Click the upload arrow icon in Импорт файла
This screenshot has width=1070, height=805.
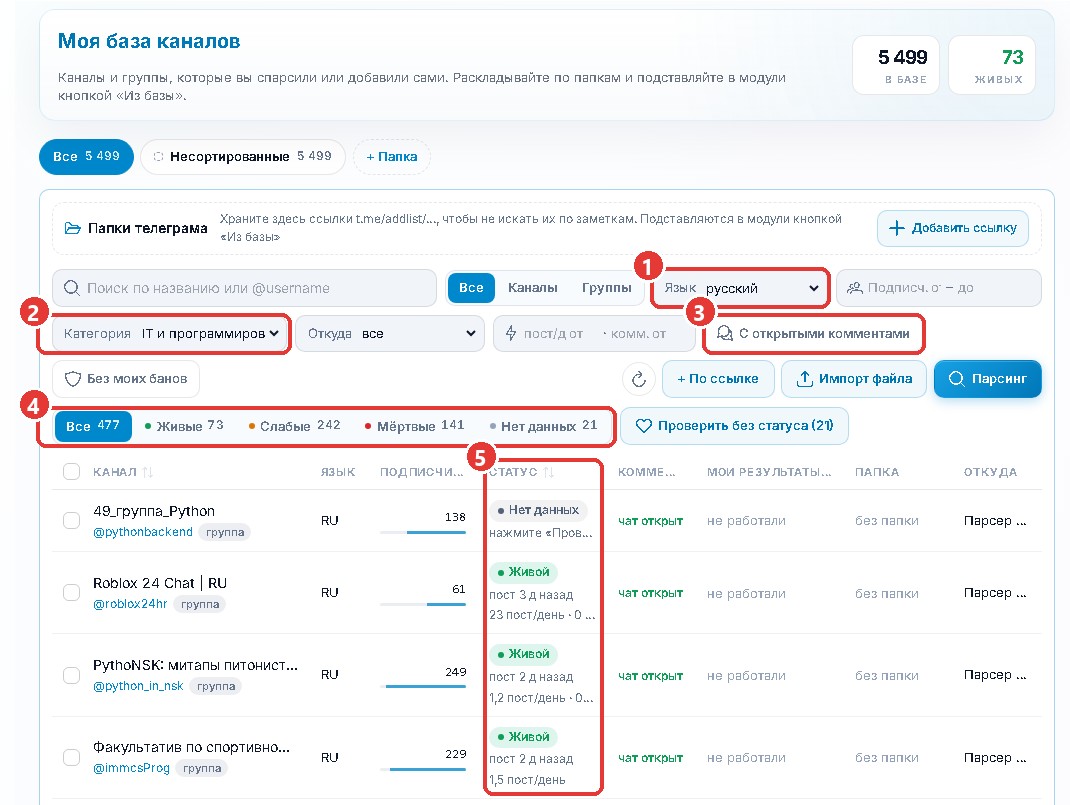point(805,379)
